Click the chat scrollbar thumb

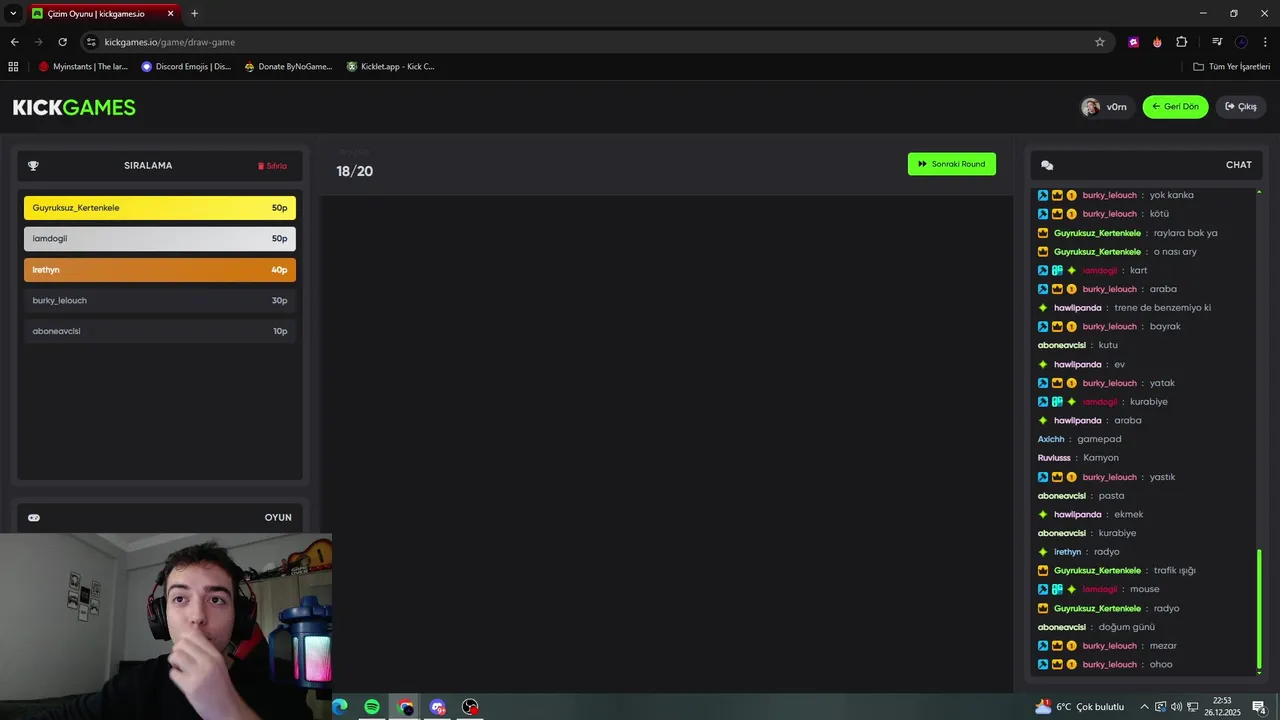pyautogui.click(x=1259, y=608)
